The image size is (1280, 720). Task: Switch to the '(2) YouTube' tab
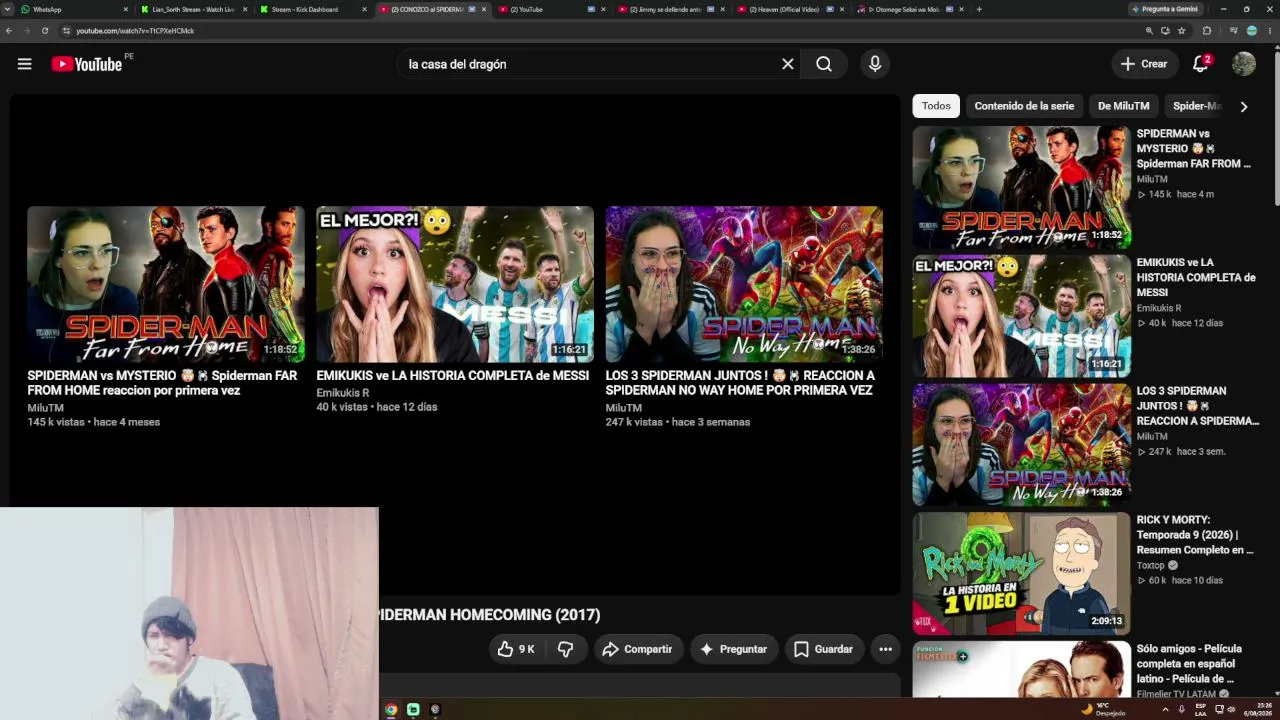[551, 9]
